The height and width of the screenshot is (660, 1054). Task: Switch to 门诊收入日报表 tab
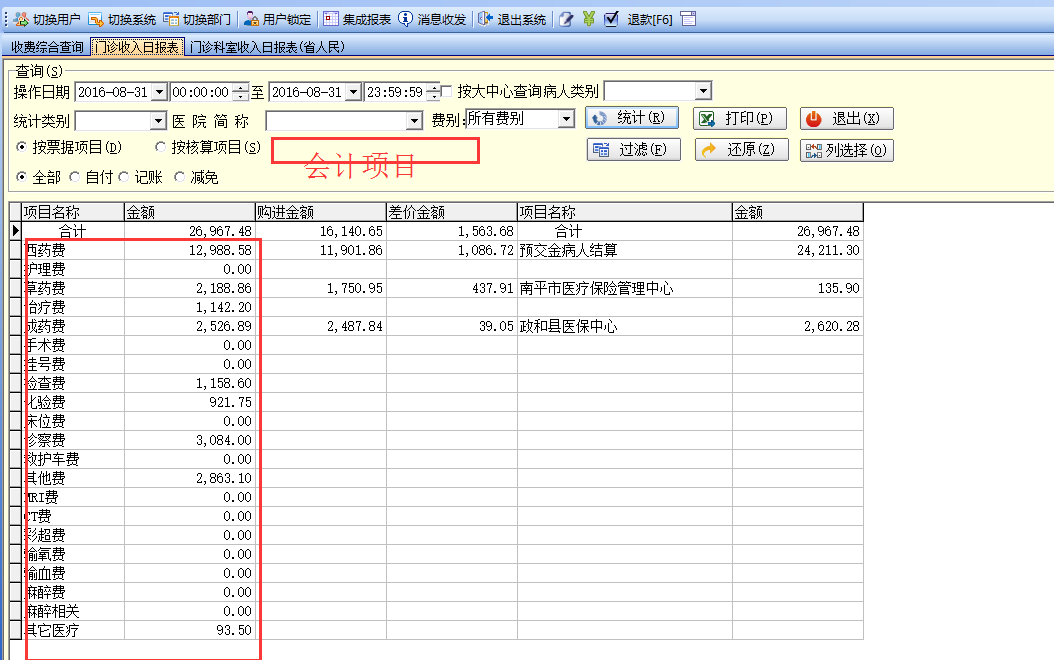click(x=137, y=47)
